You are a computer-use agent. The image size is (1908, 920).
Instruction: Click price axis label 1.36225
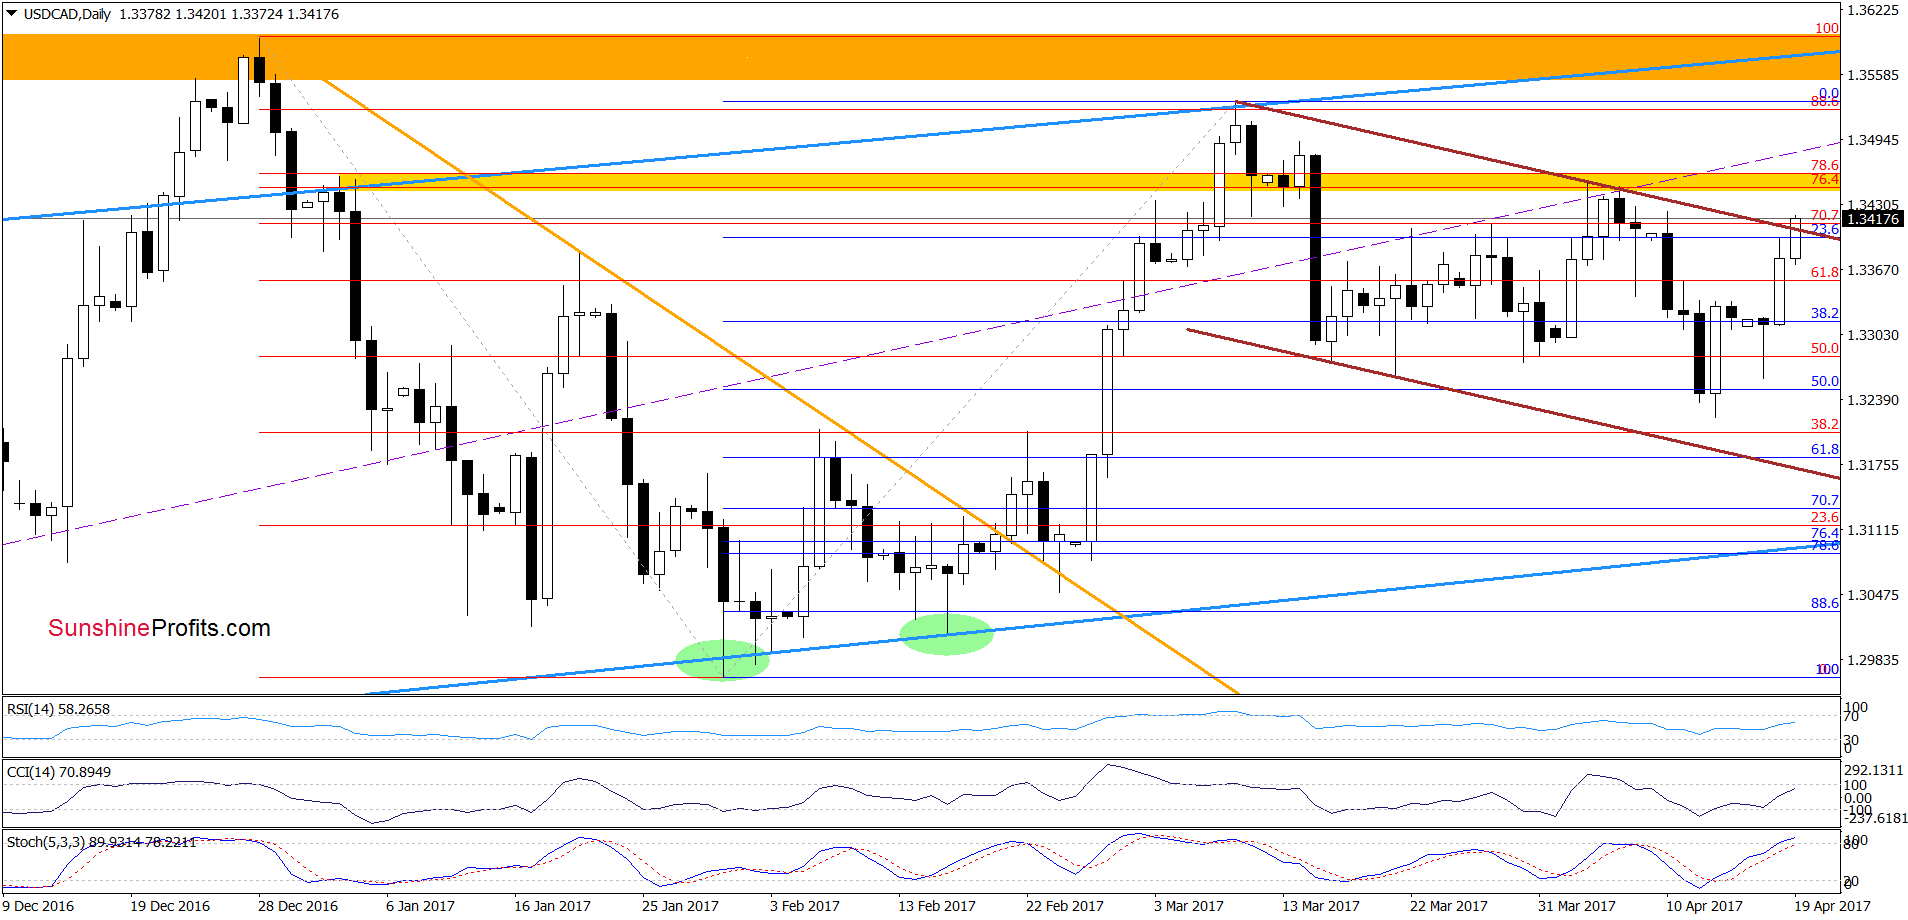1872,10
